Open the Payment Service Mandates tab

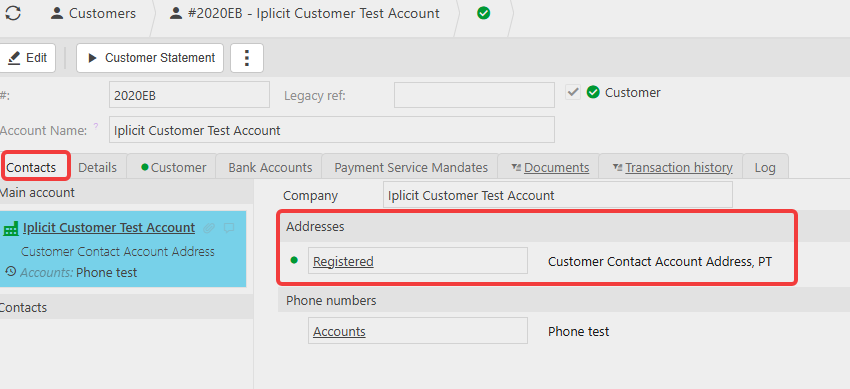411,167
